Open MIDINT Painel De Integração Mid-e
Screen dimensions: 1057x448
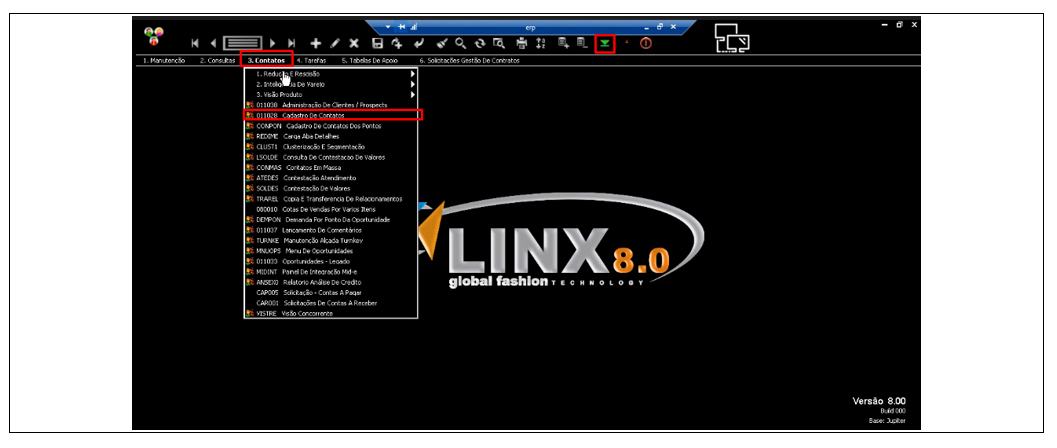(330, 271)
